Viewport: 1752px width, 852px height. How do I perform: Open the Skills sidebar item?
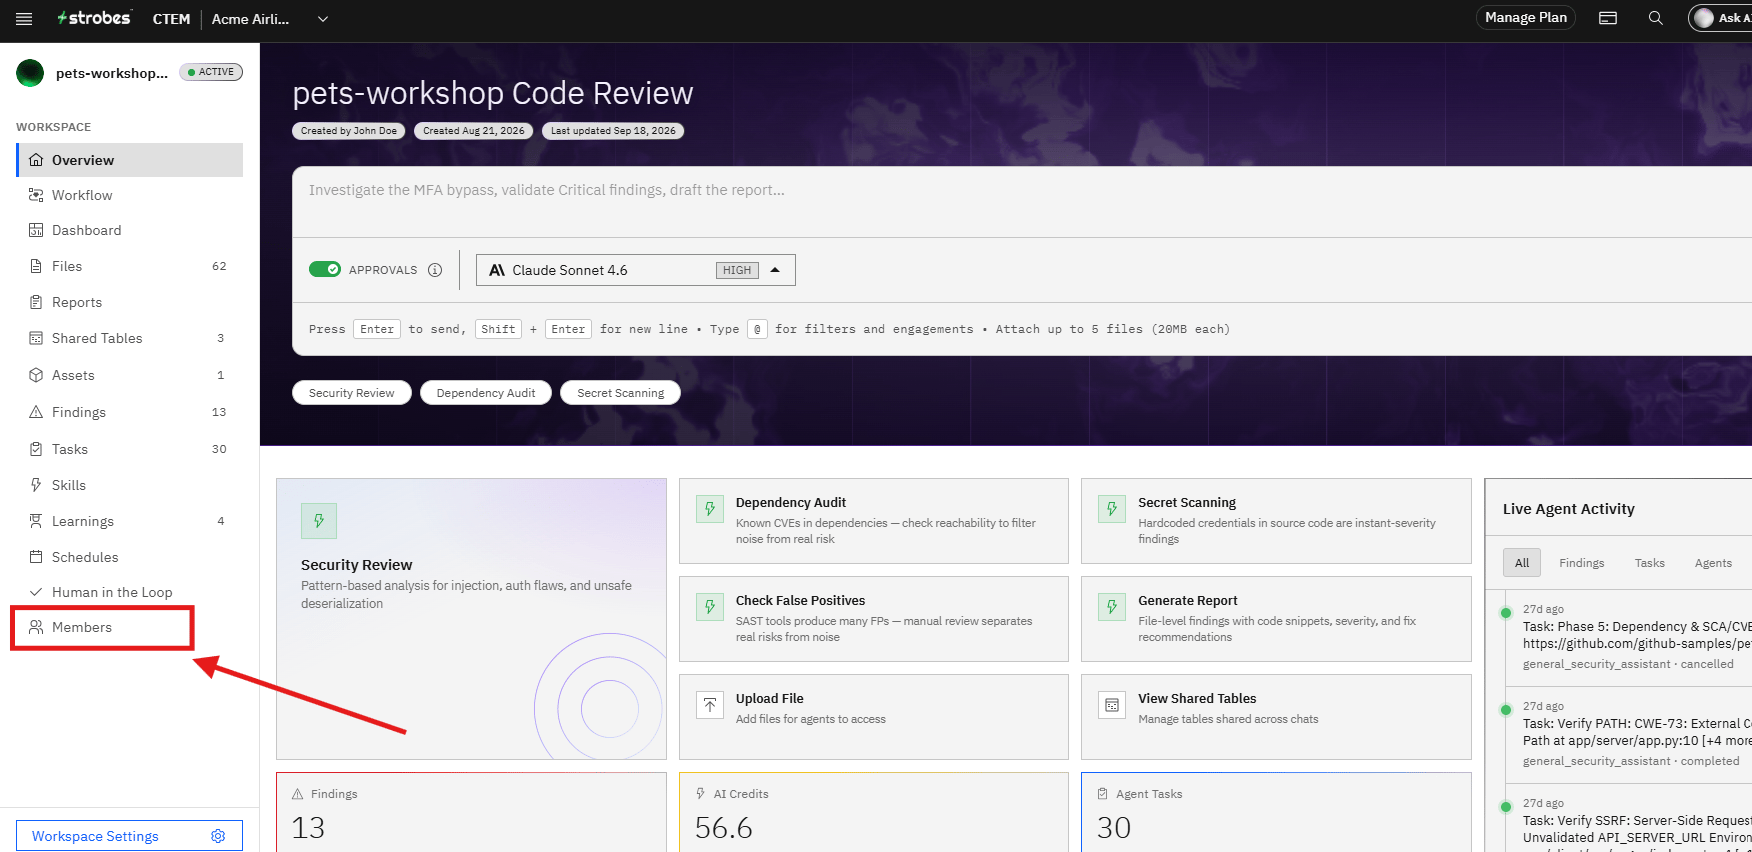pos(130,485)
